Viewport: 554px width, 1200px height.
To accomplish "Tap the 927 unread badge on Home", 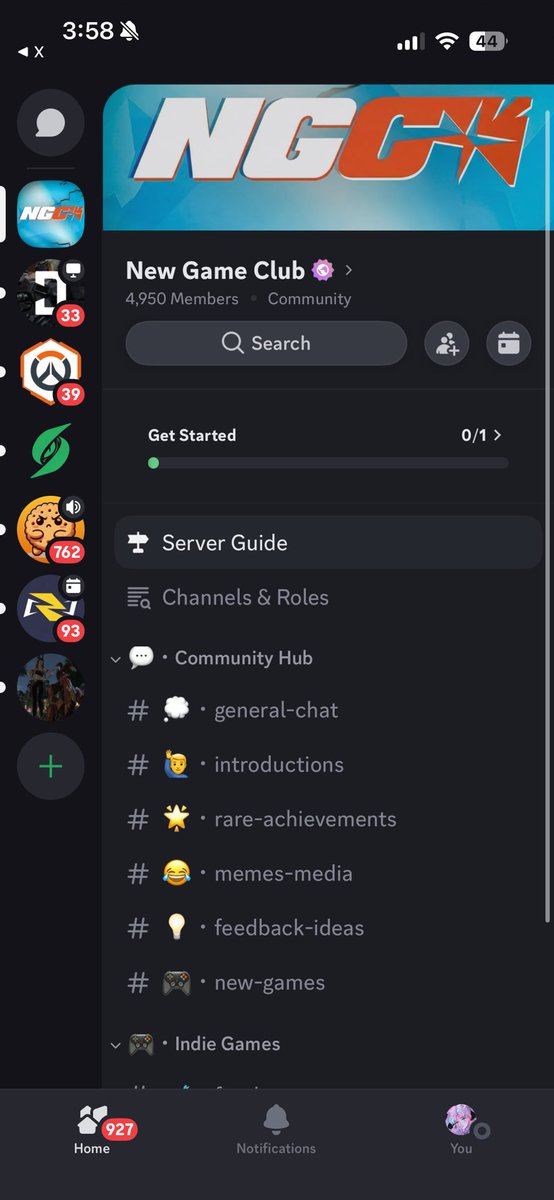I will pyautogui.click(x=119, y=1130).
